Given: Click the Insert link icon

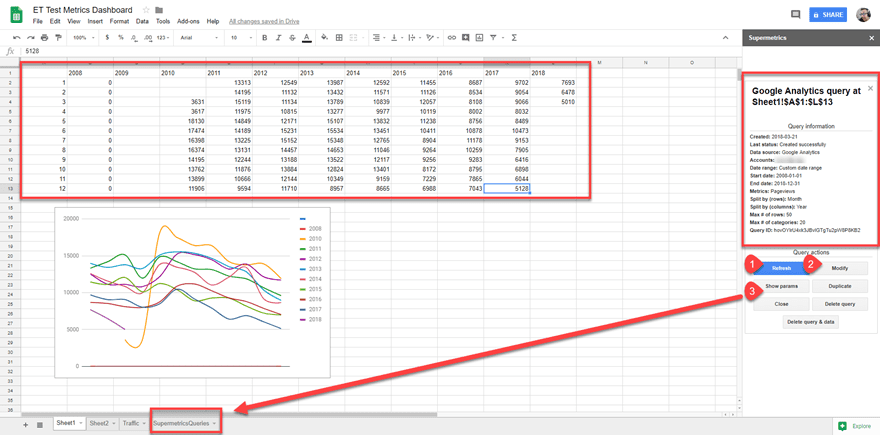Looking at the screenshot, I should click(x=451, y=38).
